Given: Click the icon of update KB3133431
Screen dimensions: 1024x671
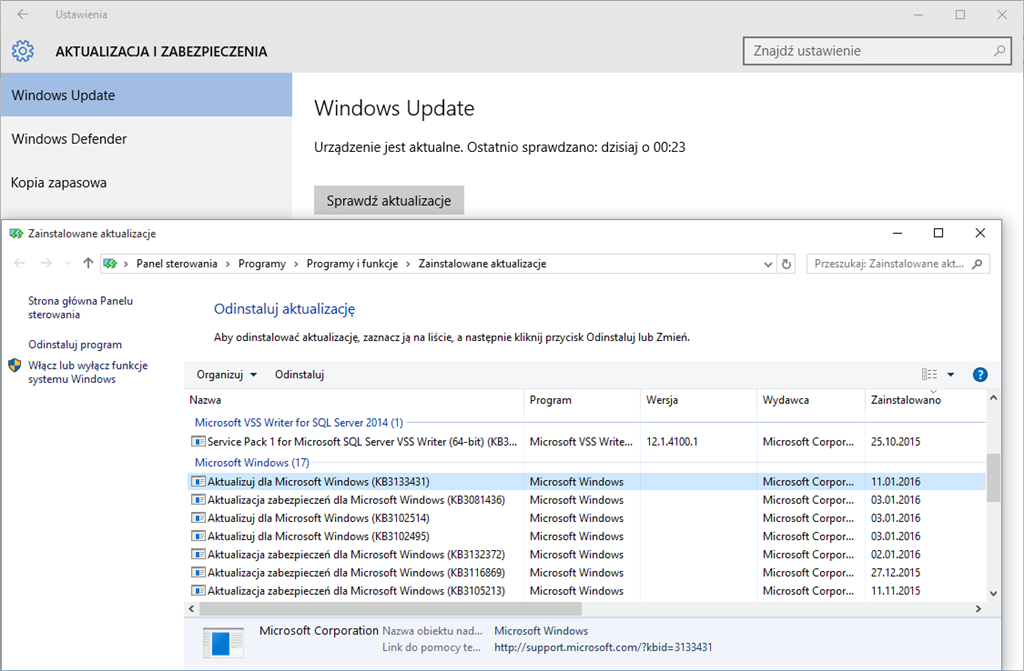Looking at the screenshot, I should click(x=198, y=482).
